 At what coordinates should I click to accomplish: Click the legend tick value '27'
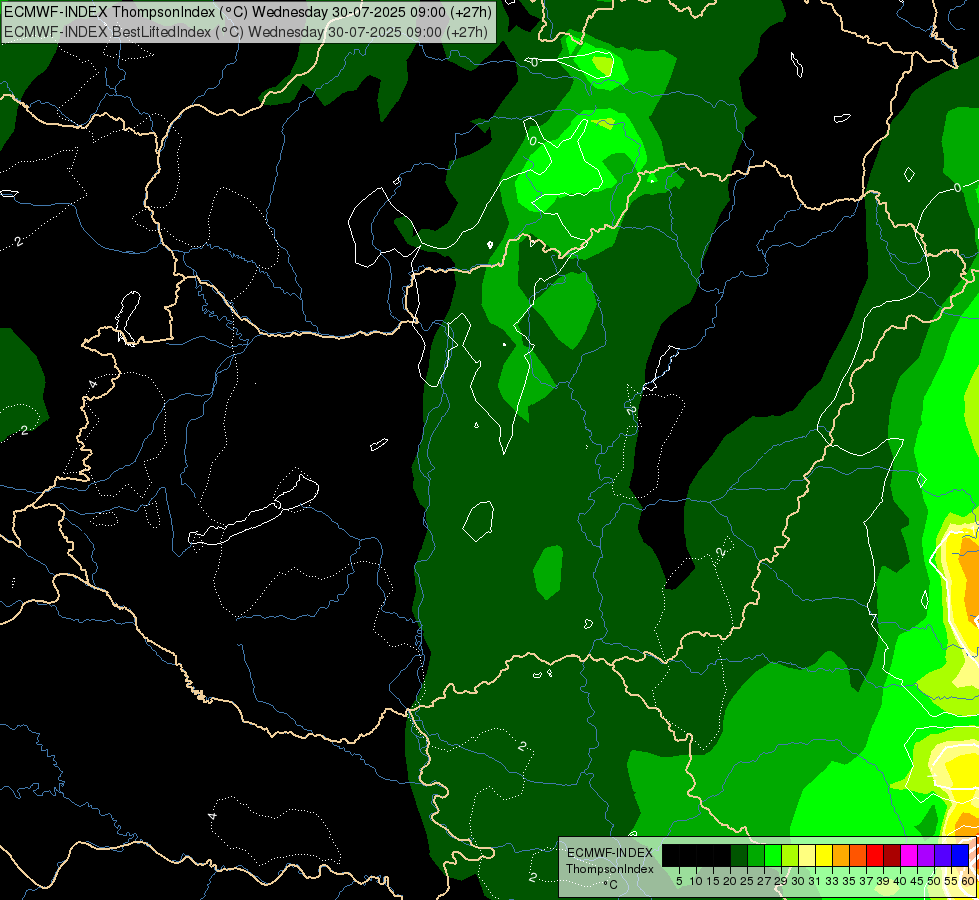(764, 881)
